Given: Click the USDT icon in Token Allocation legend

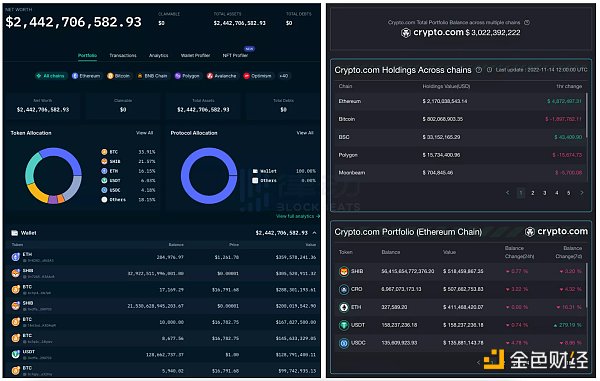Looking at the screenshot, I should pos(104,181).
